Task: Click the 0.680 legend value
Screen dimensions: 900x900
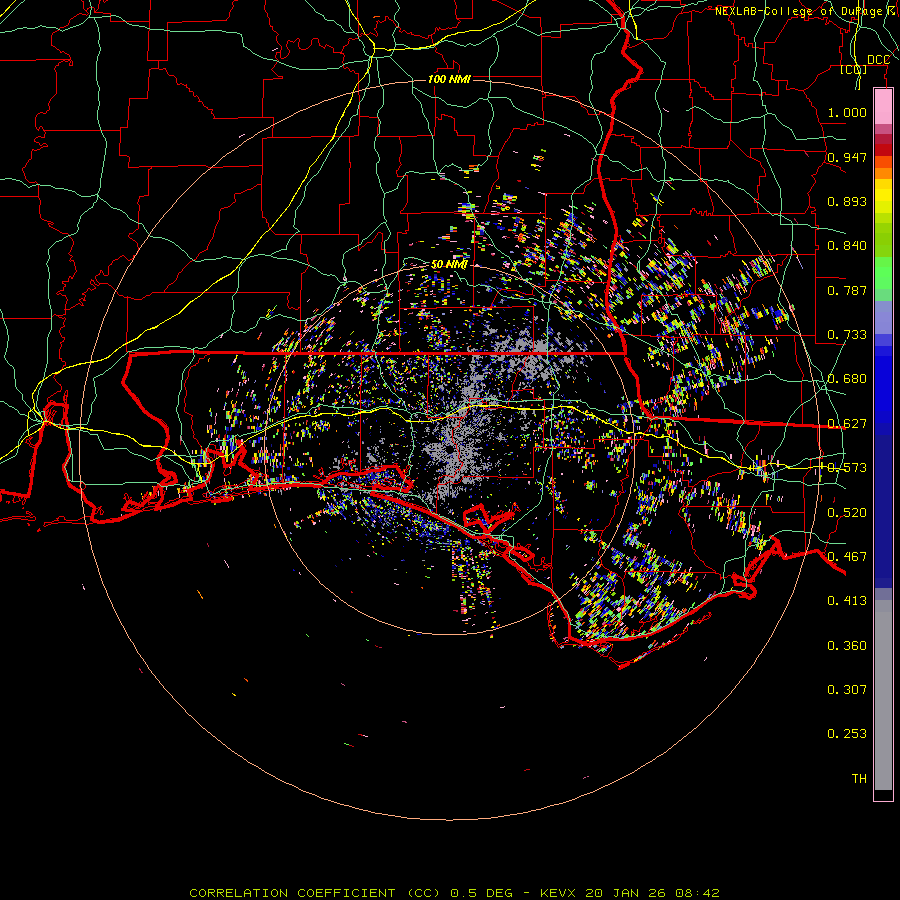Action: [847, 379]
